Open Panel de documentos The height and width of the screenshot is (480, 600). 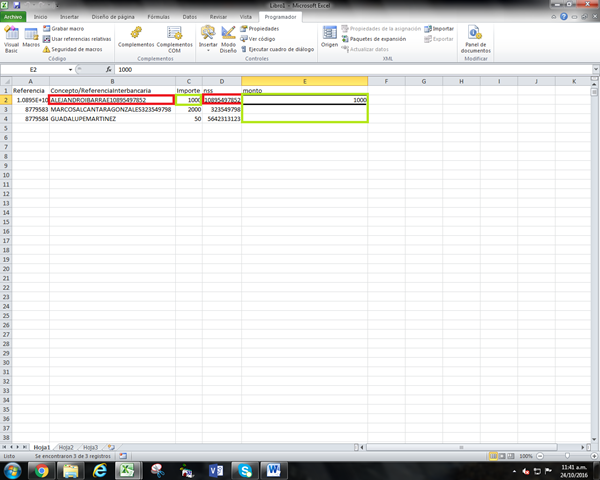[475, 39]
